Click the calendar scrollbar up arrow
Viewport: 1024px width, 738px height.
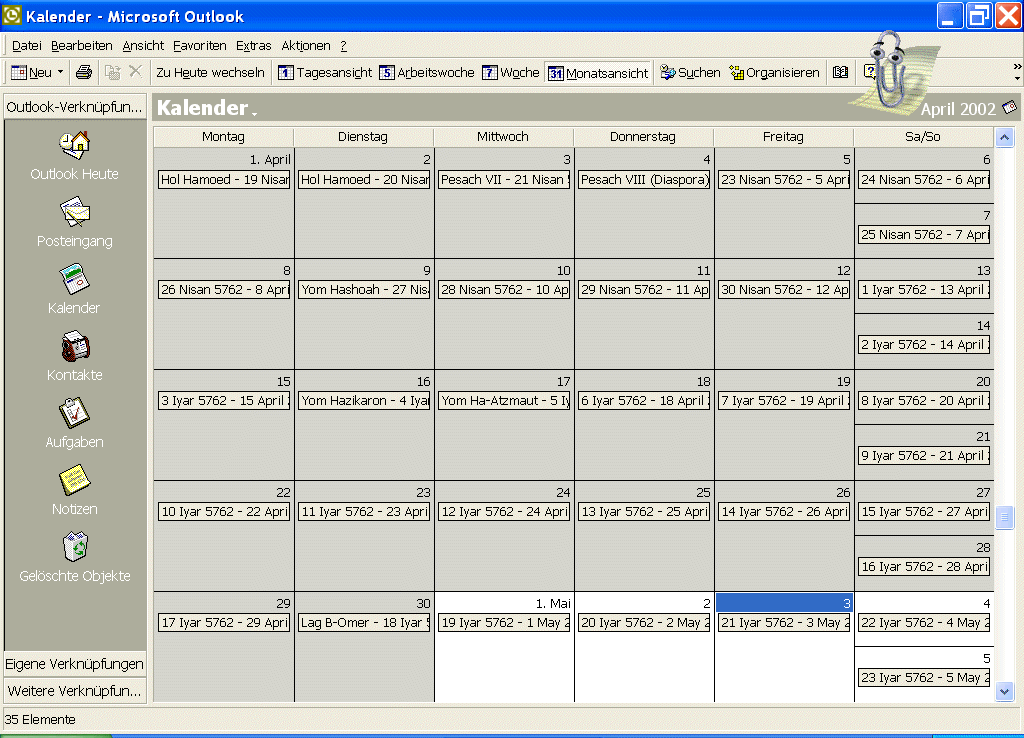coord(1004,137)
